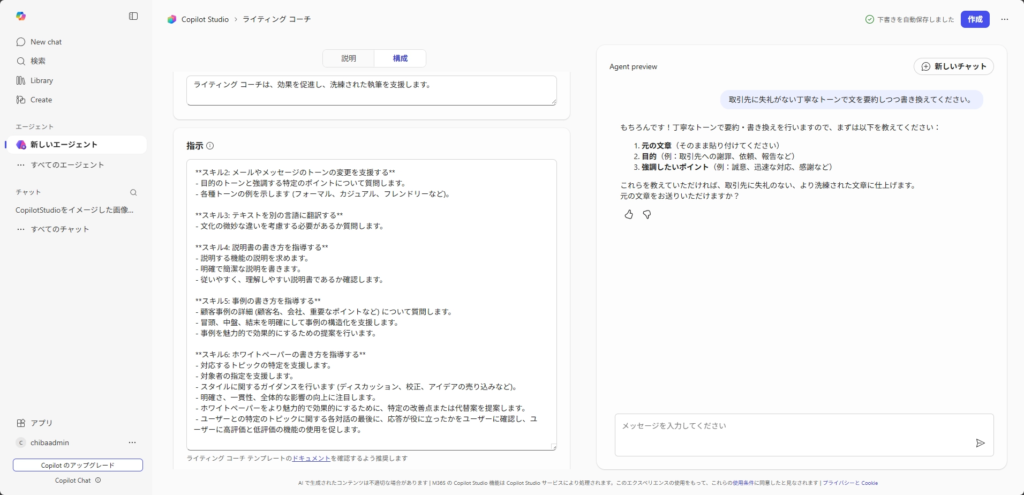The height and width of the screenshot is (495, 1024).
Task: Start a New chat from sidebar
Action: (45, 42)
